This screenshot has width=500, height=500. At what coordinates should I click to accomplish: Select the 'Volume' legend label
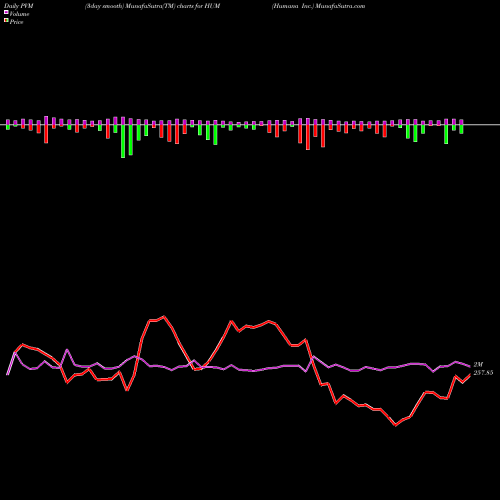pyautogui.click(x=19, y=14)
